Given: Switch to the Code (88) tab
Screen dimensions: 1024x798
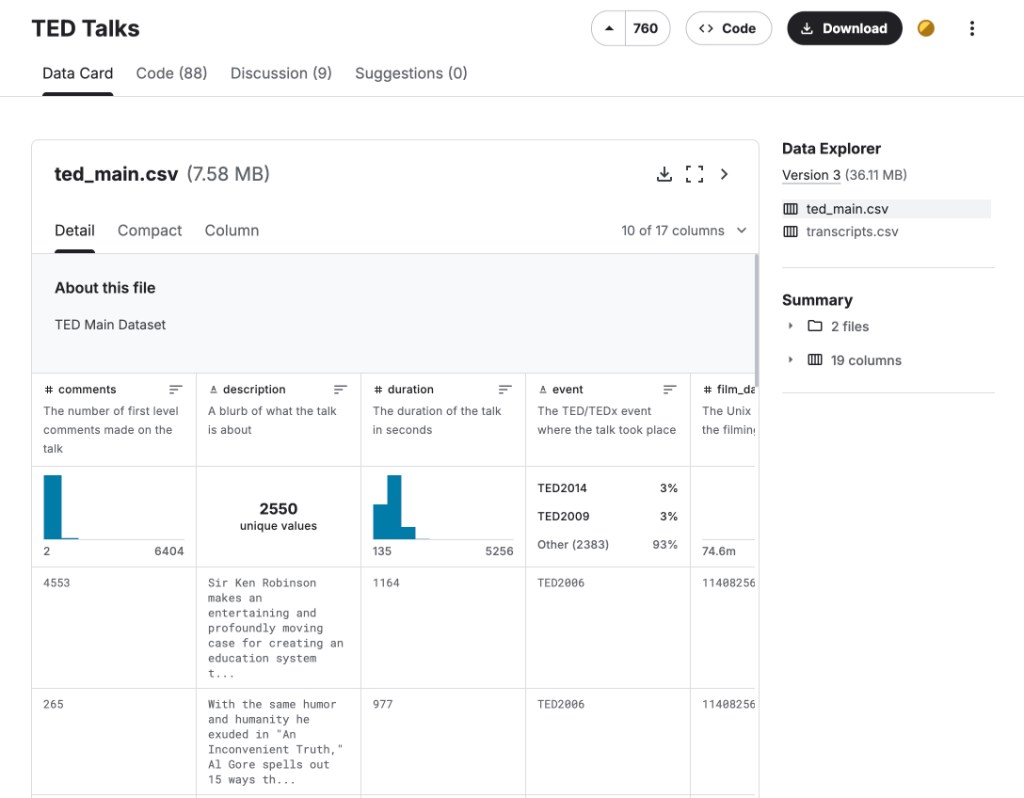Looking at the screenshot, I should tap(171, 73).
